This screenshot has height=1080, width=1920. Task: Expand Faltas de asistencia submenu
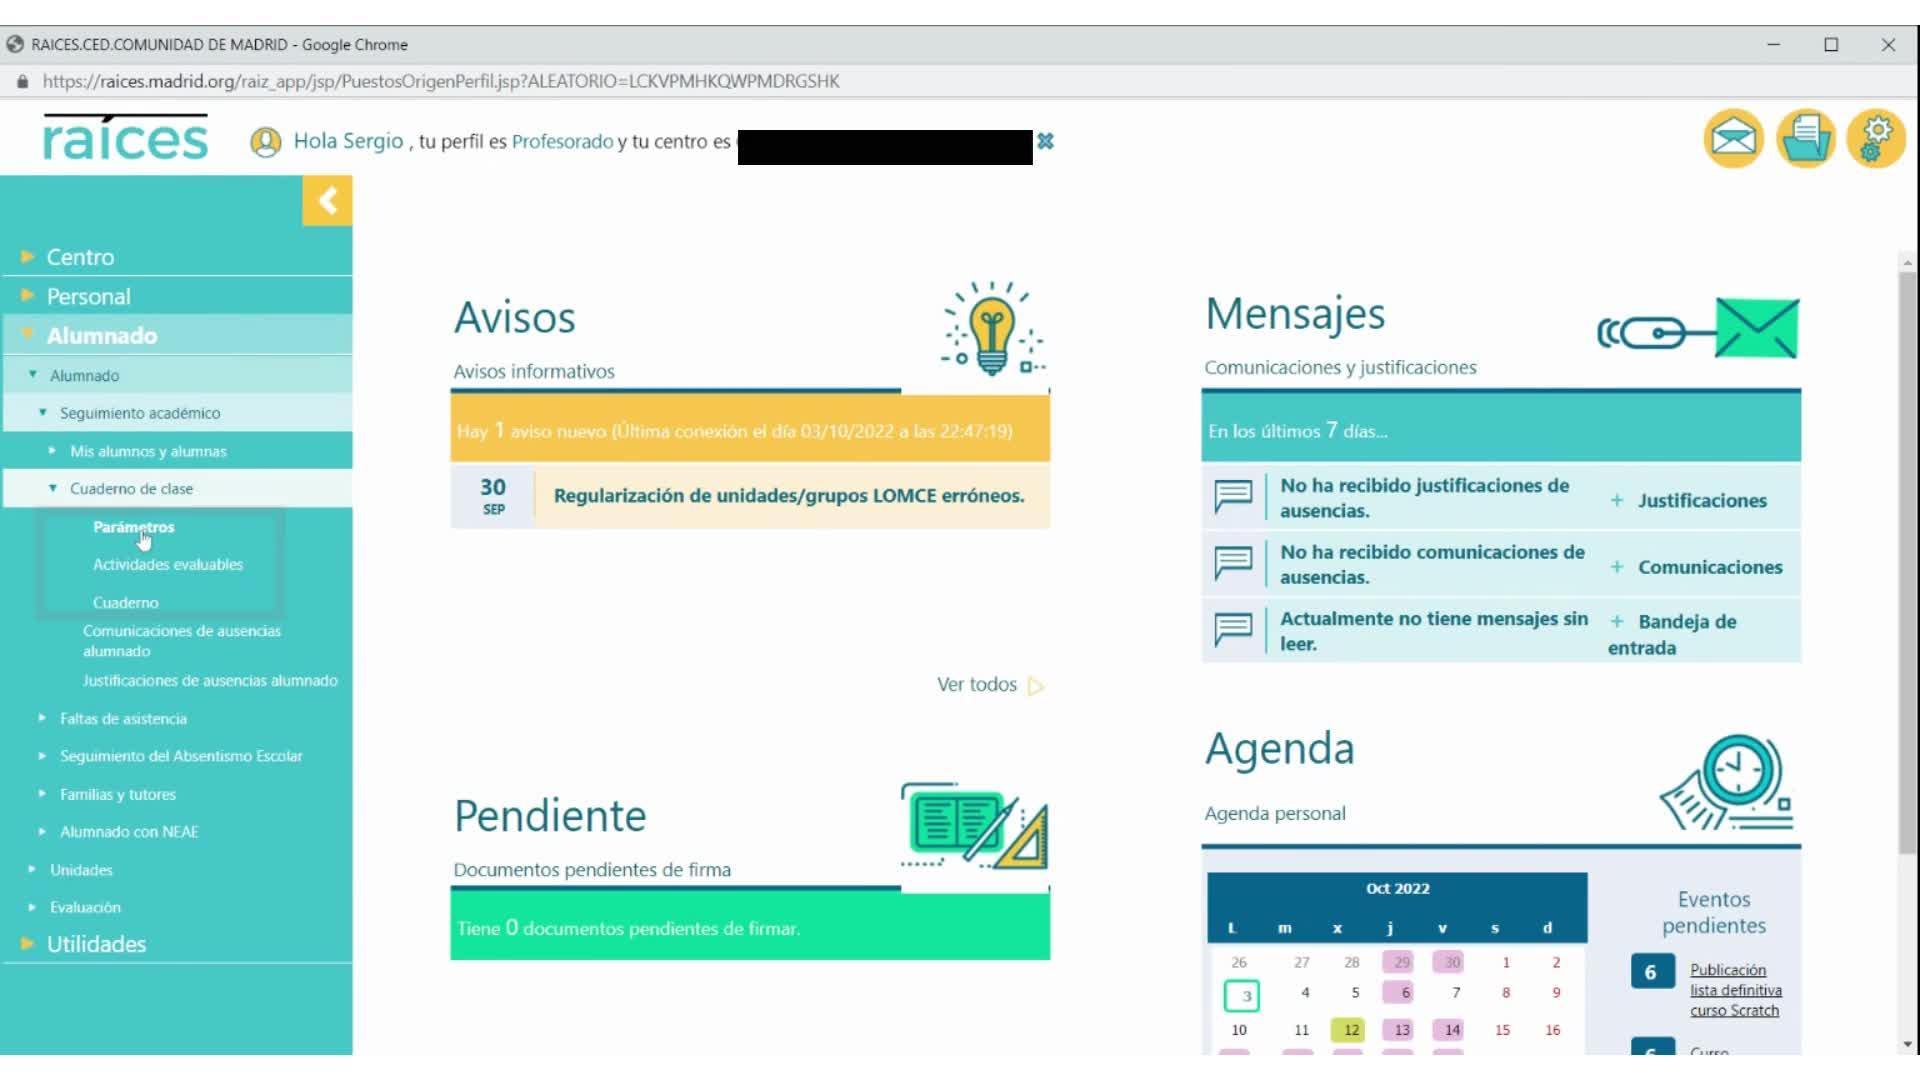click(123, 719)
